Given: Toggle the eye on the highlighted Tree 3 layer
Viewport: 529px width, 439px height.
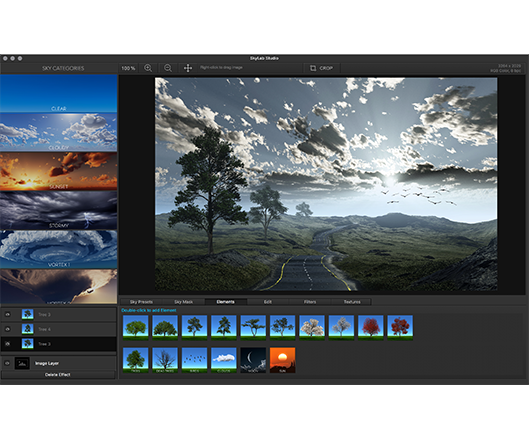Looking at the screenshot, I should 7,344.
